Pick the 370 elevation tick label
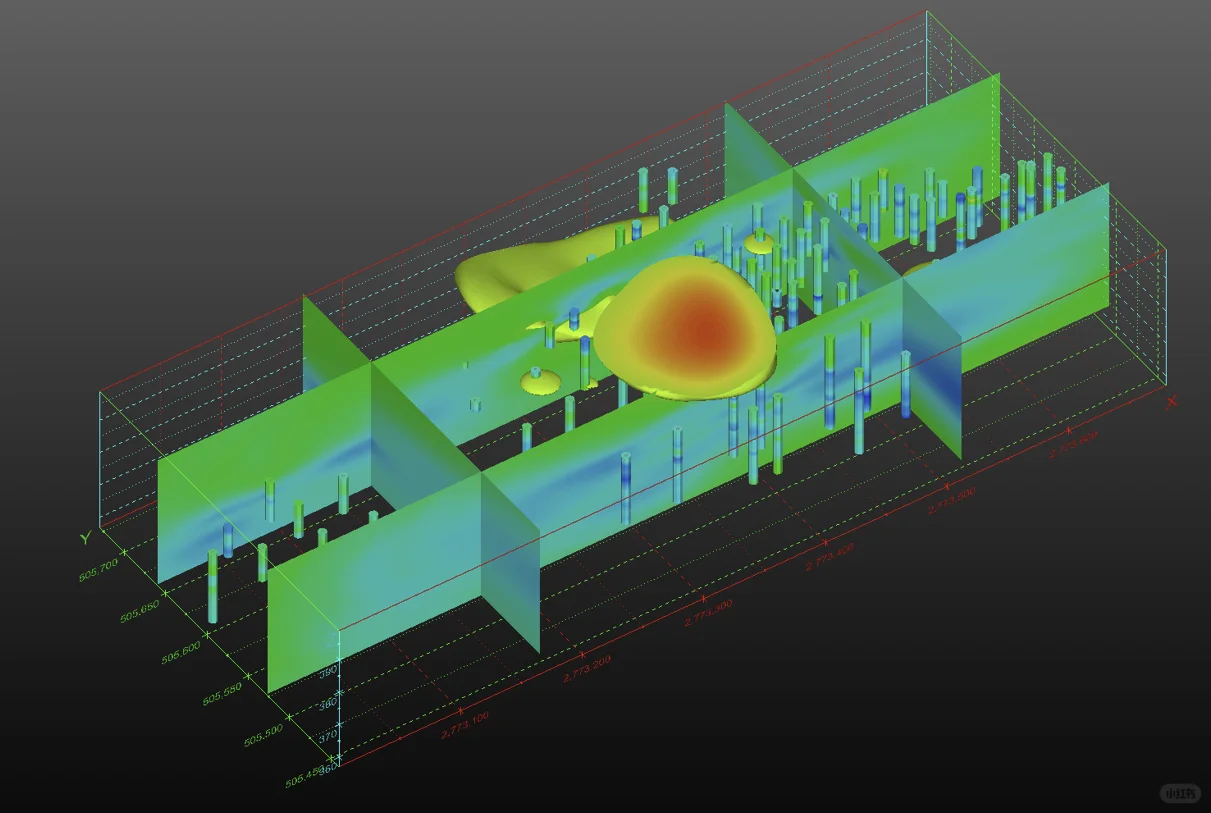Viewport: 1211px width, 813px height. click(x=327, y=737)
